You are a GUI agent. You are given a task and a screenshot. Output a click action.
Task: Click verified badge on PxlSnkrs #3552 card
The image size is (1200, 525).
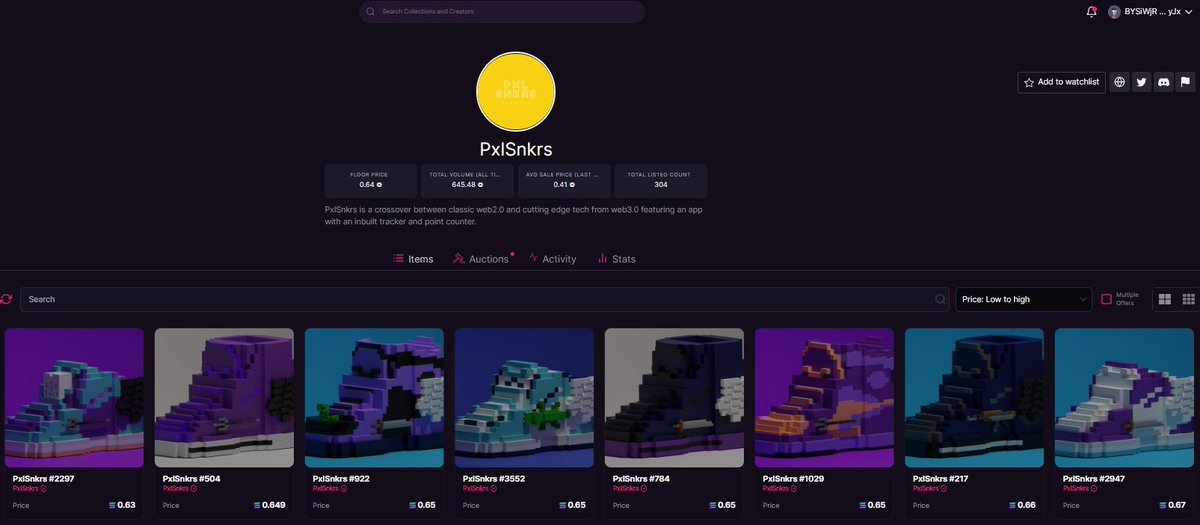493,489
